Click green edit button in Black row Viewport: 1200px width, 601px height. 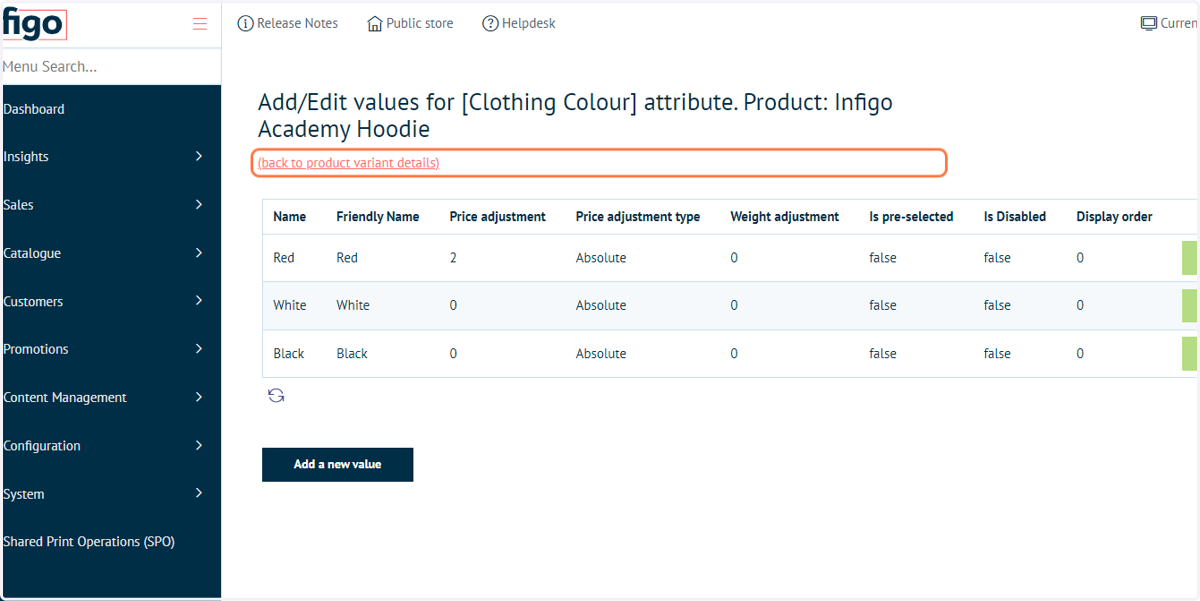pyautogui.click(x=1189, y=353)
